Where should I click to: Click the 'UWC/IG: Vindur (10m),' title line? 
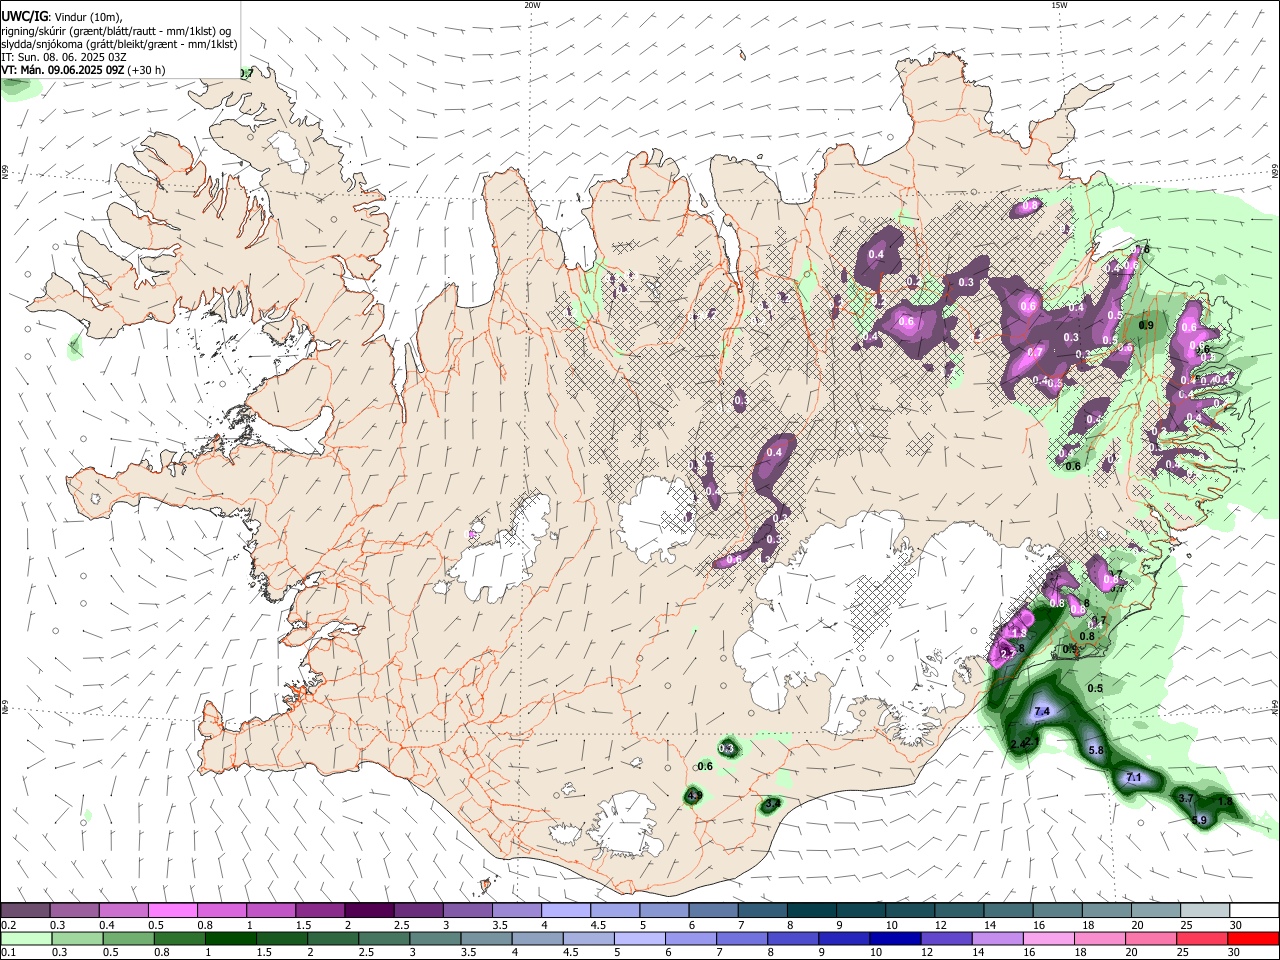point(62,17)
